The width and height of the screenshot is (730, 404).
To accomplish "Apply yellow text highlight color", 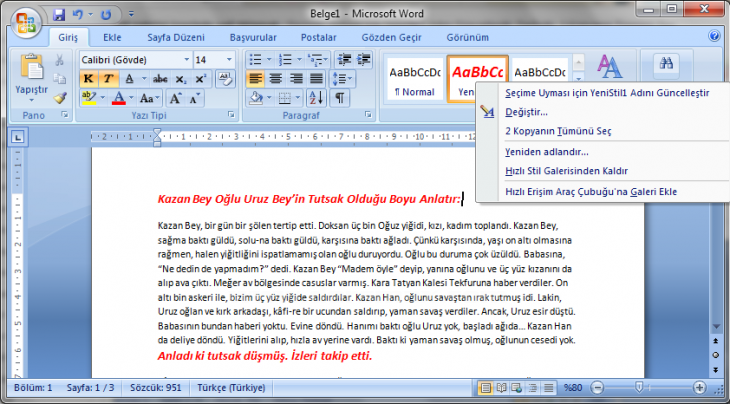I will (88, 98).
